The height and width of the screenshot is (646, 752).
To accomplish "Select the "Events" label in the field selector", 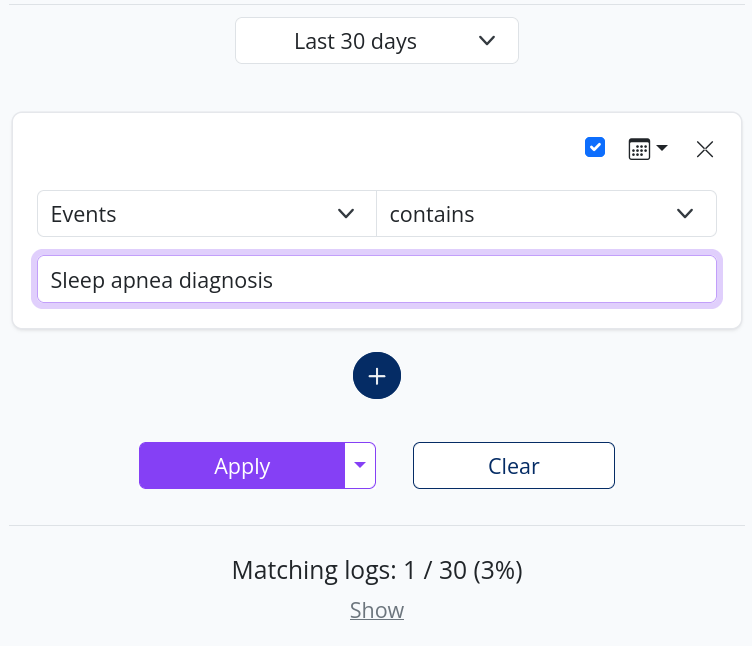I will [84, 214].
